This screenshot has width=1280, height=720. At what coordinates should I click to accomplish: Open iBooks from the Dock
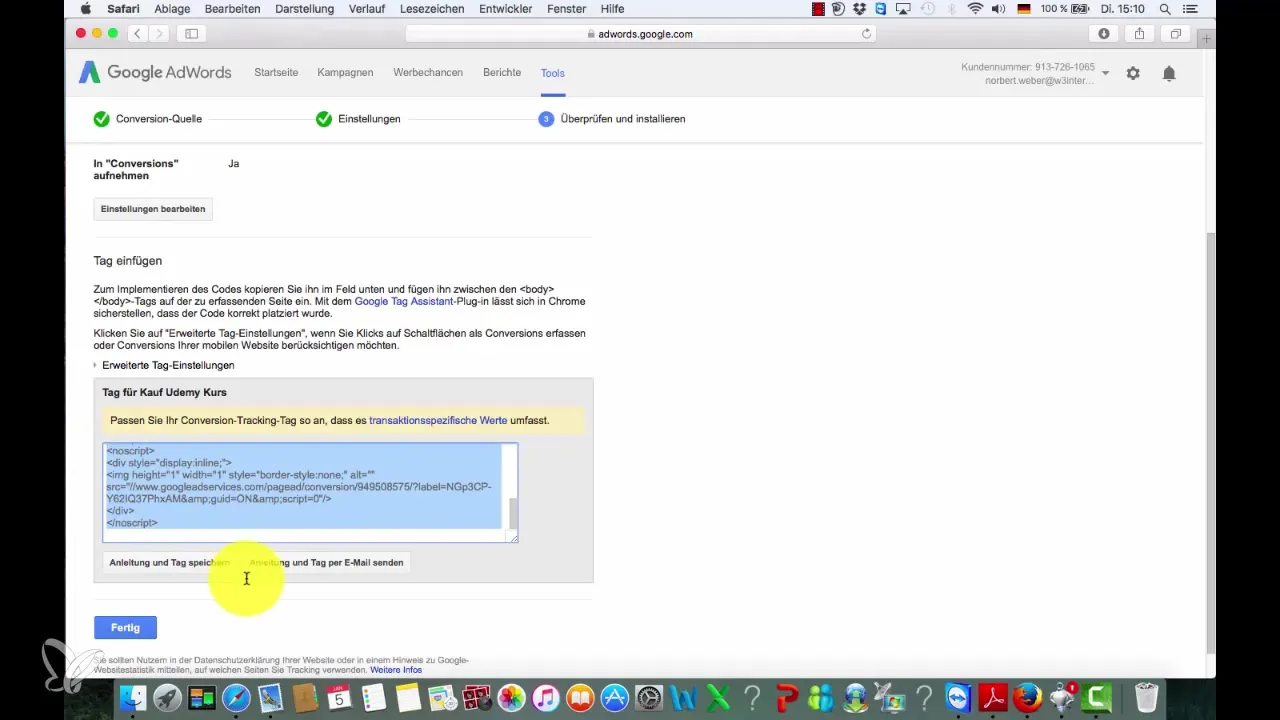(580, 698)
